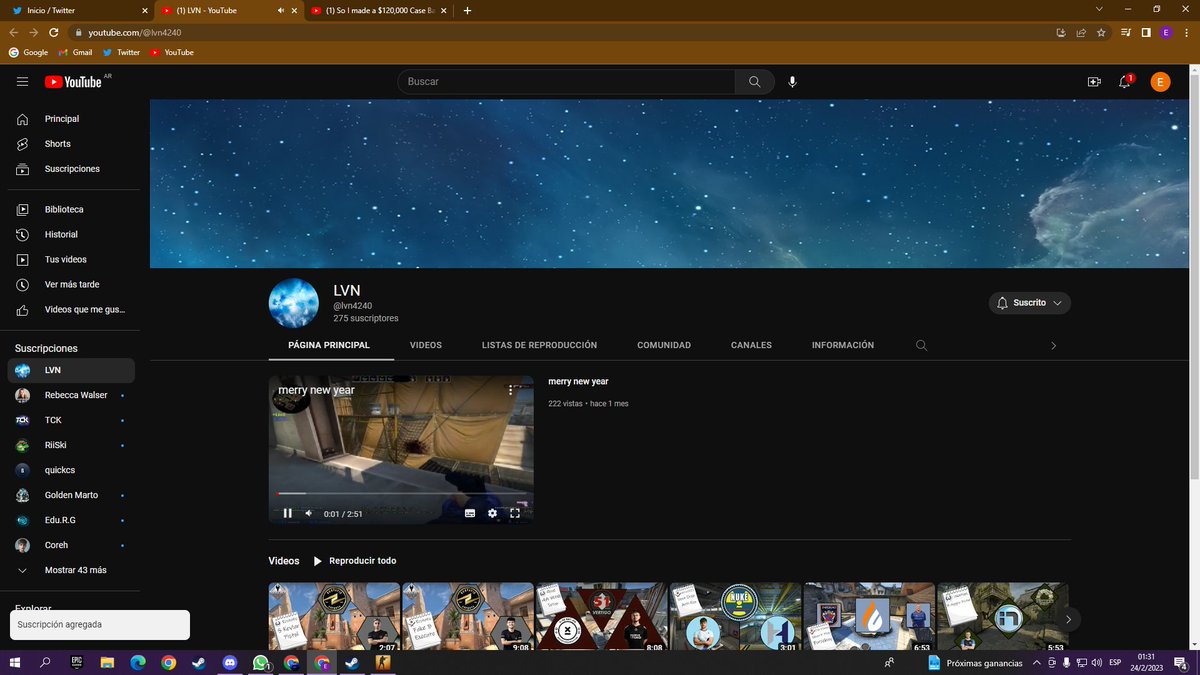Click the address bar URL

tap(134, 32)
